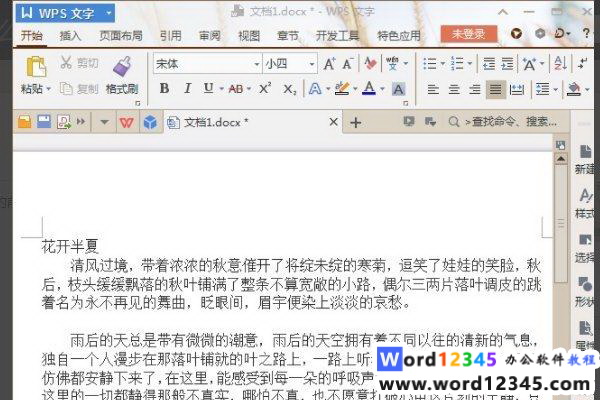Click the Cut (剪切) scissors button

[78, 63]
